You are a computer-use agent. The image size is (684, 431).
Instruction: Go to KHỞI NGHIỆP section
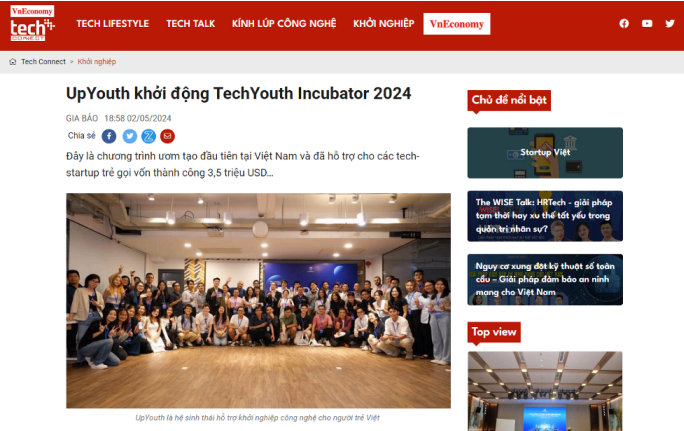383,24
